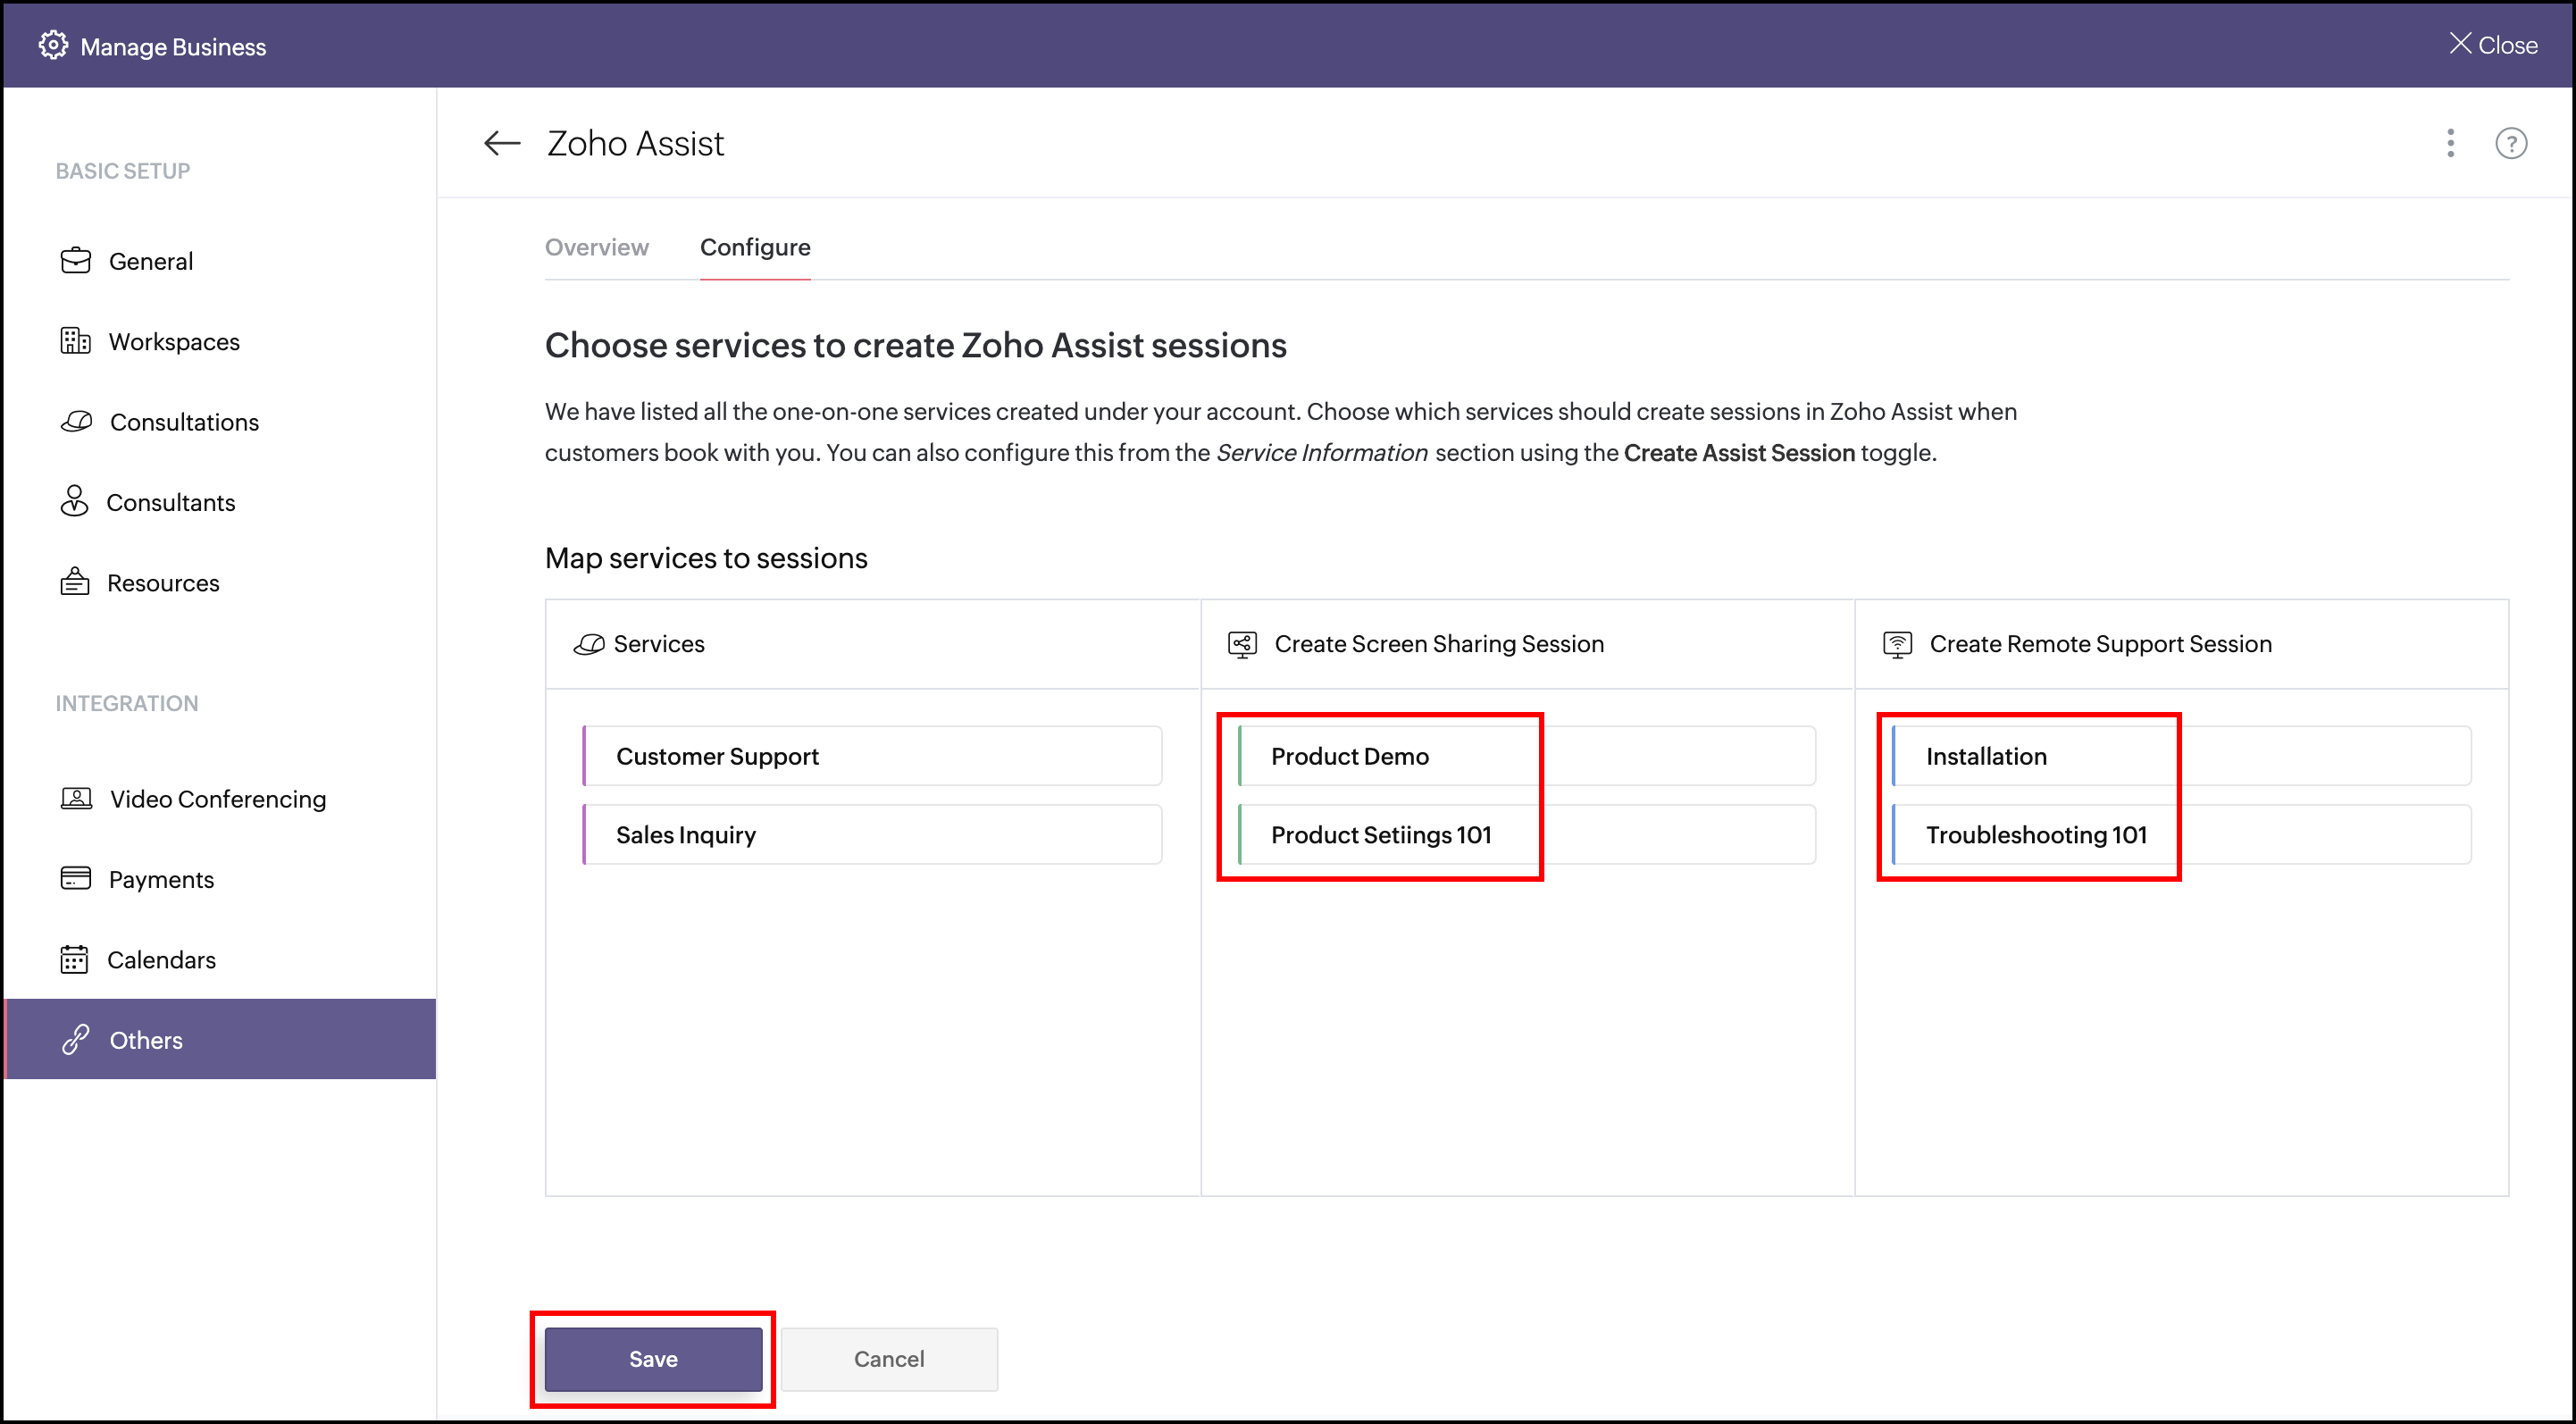Select the Troubleshooting 101 service card

coord(2180,835)
